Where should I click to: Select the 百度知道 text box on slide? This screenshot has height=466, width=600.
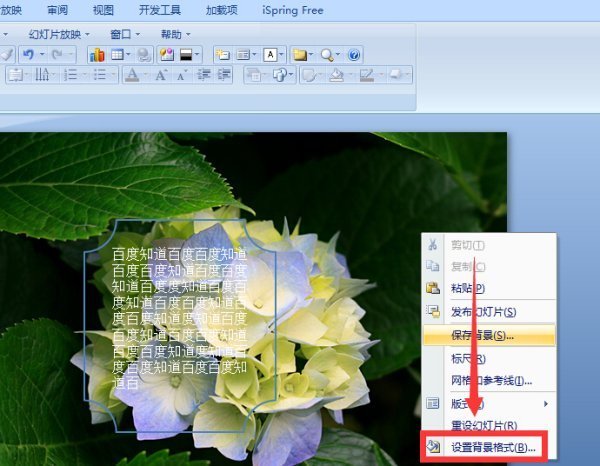pyautogui.click(x=180, y=326)
